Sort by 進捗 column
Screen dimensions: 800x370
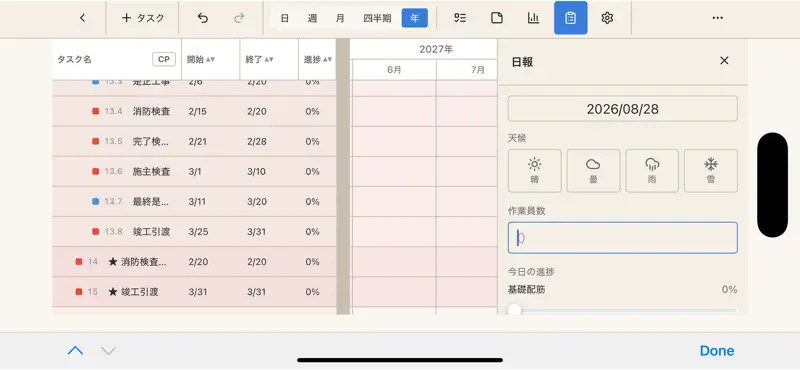[x=317, y=59]
